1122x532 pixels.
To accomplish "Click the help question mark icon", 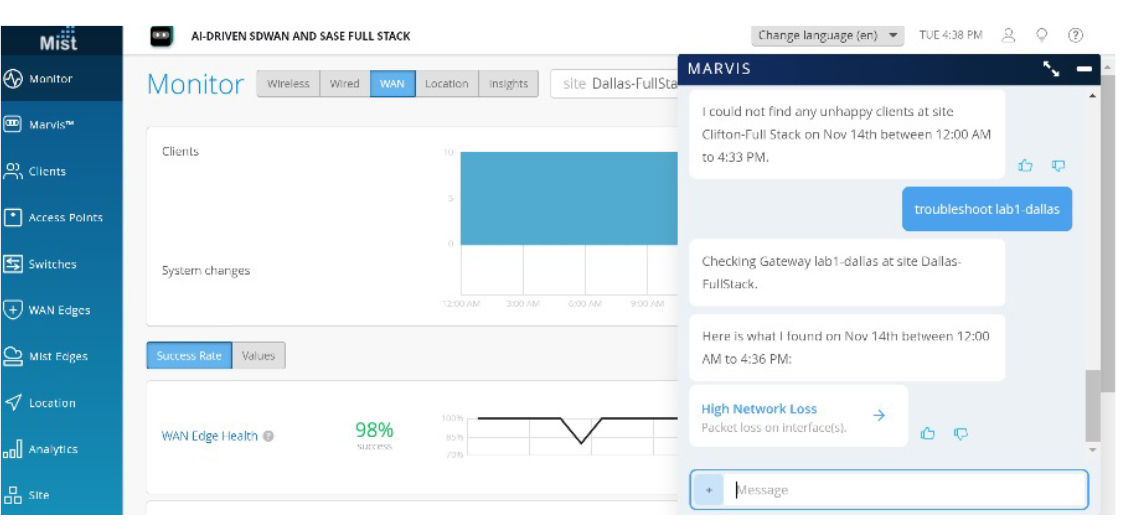I will point(1076,35).
